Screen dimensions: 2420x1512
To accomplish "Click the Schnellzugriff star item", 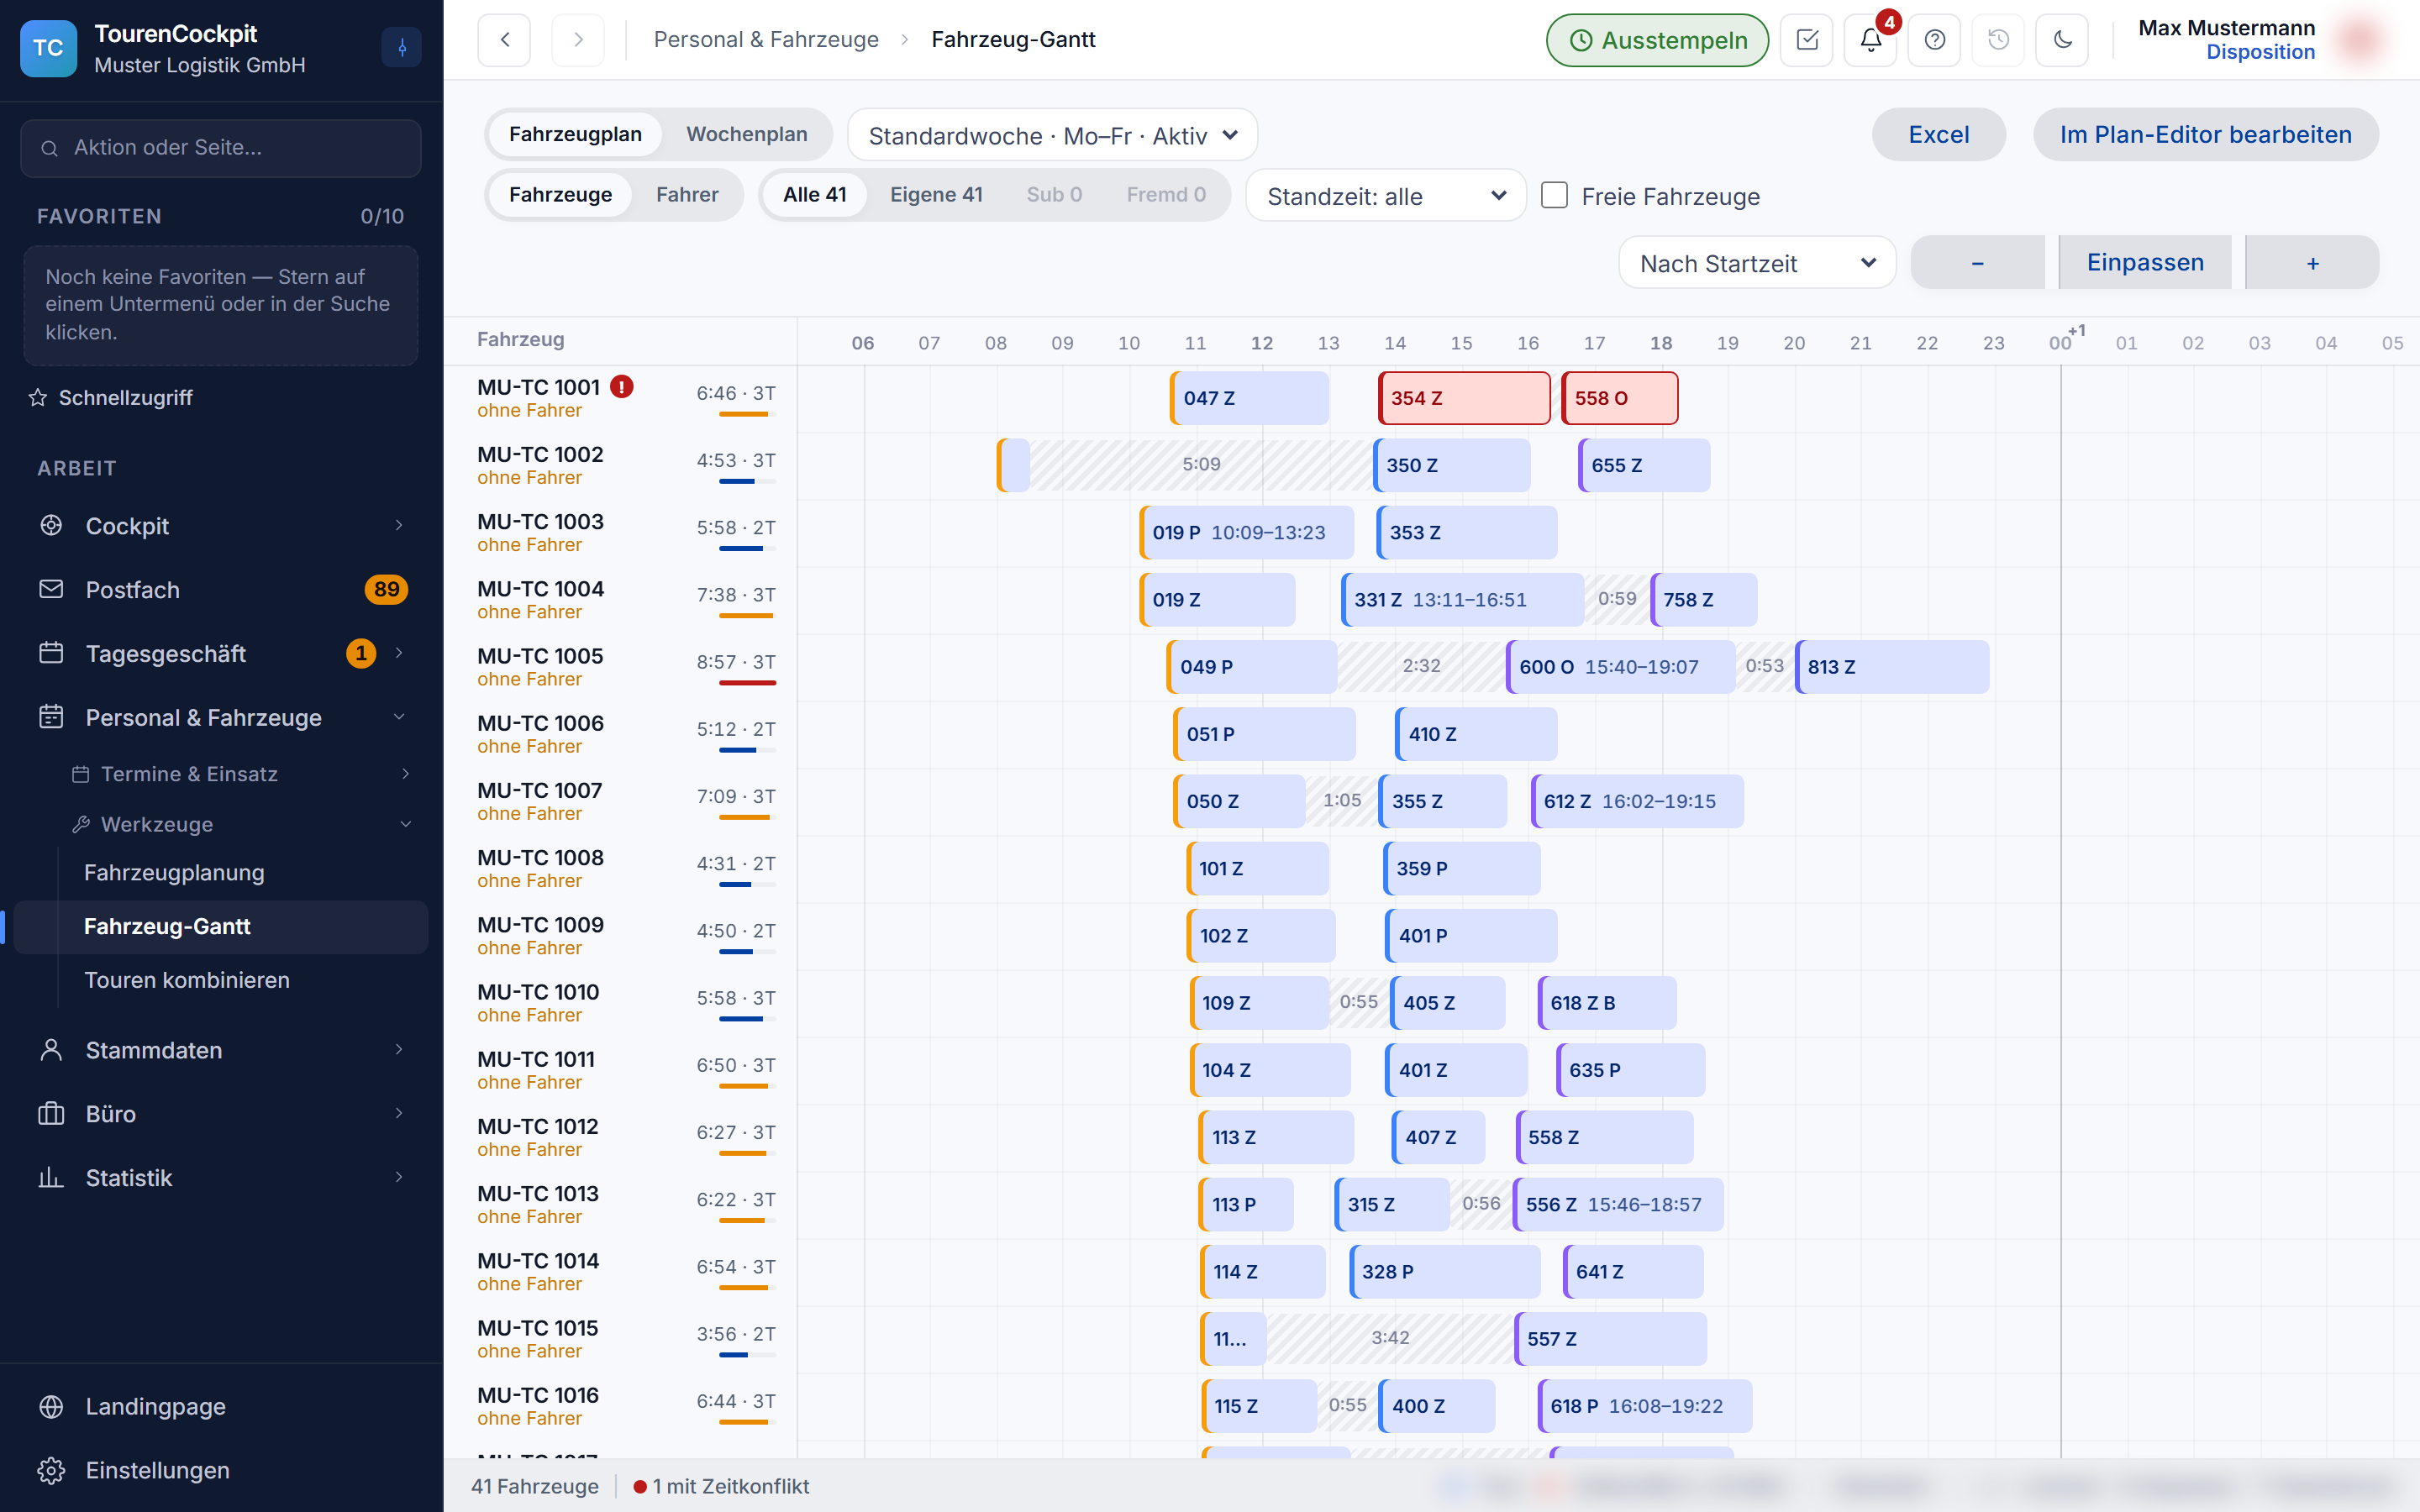I will point(111,398).
